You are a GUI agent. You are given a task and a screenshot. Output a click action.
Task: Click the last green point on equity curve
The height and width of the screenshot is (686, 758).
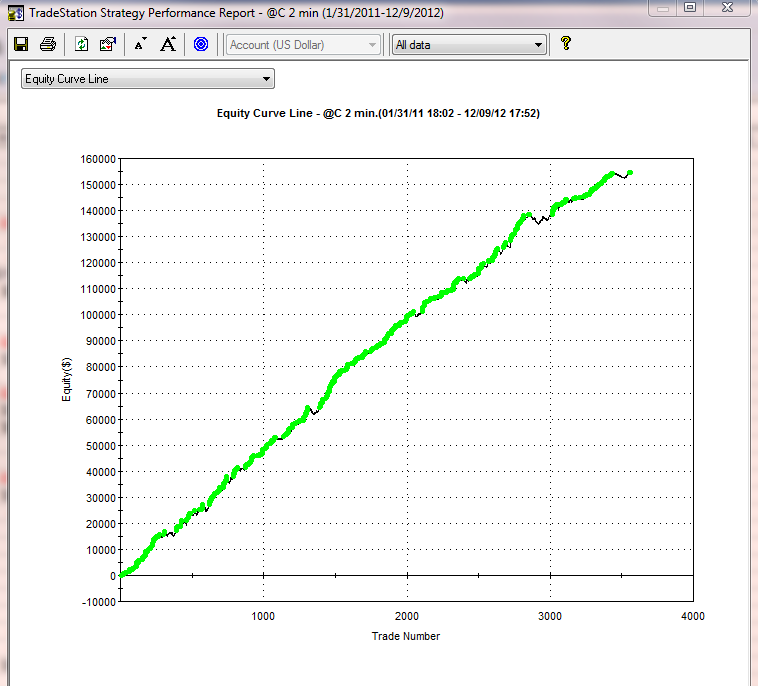[629, 173]
